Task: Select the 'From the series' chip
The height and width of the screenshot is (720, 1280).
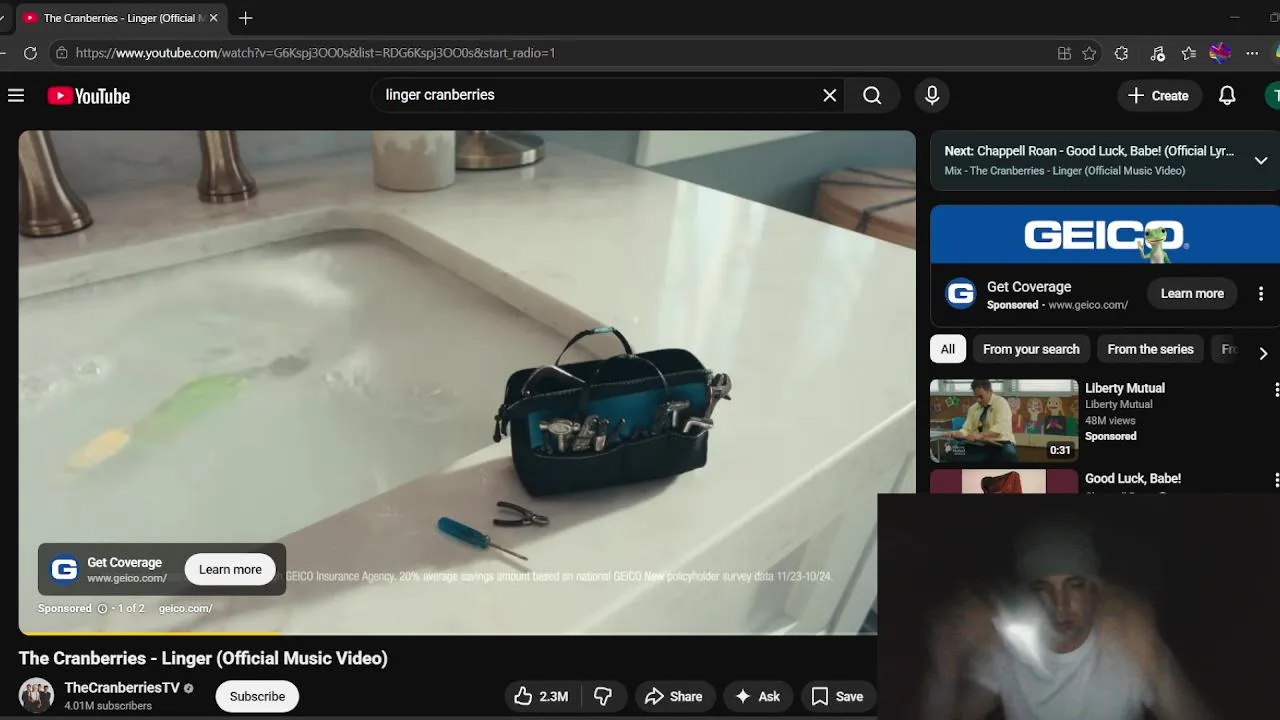Action: pos(1150,349)
